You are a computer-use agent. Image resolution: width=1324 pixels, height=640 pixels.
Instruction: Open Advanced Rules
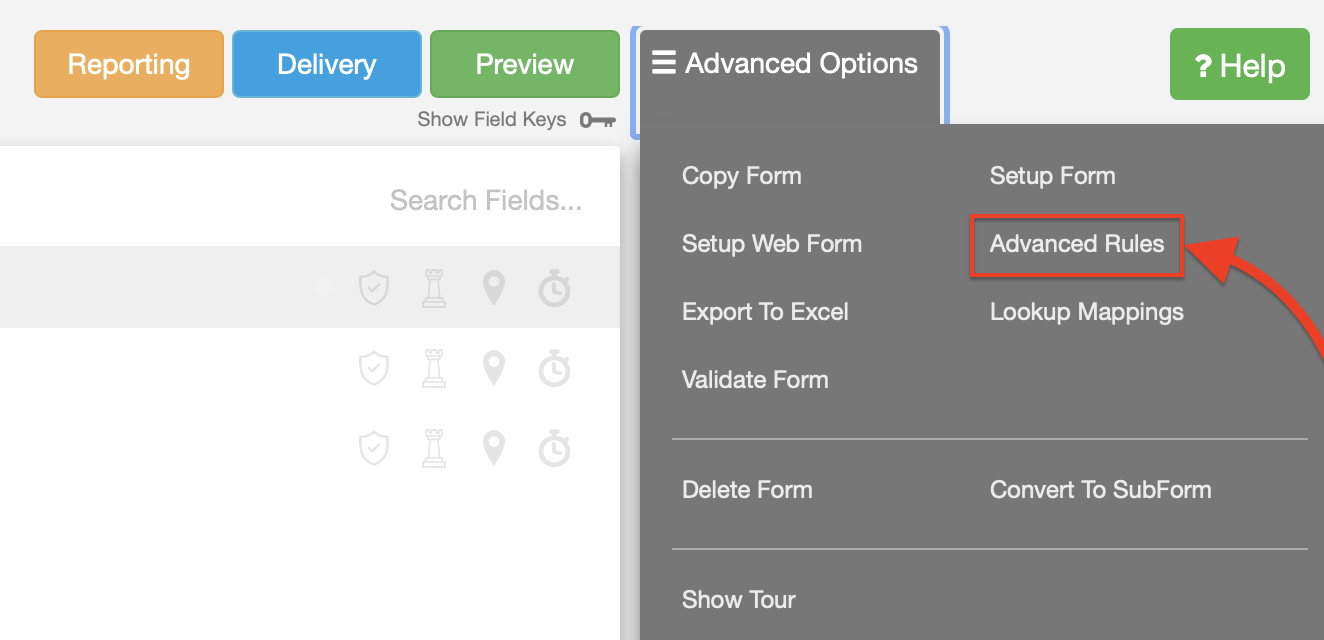pyautogui.click(x=1077, y=244)
